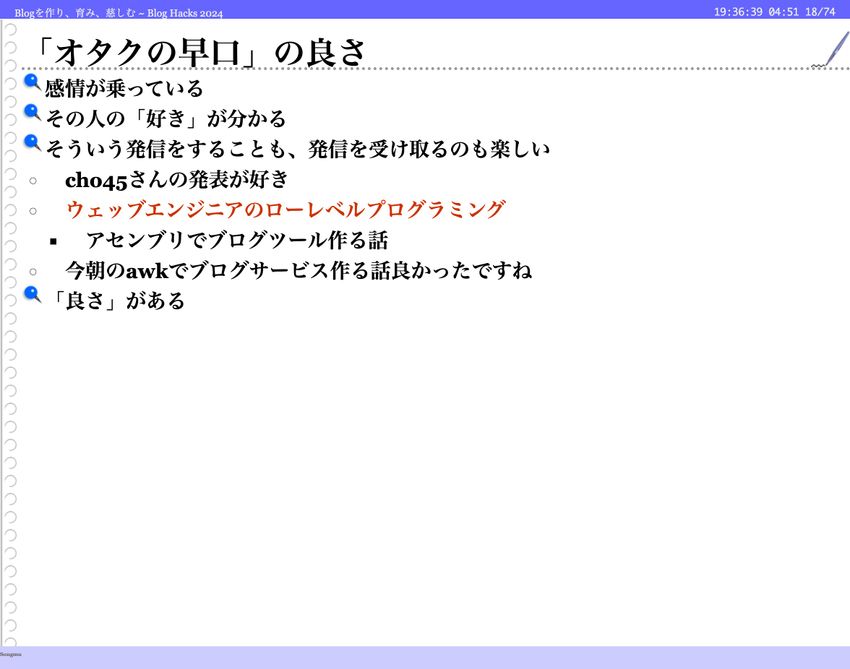
Task: Select the text cho45さんの発表が好き
Action: [176, 180]
